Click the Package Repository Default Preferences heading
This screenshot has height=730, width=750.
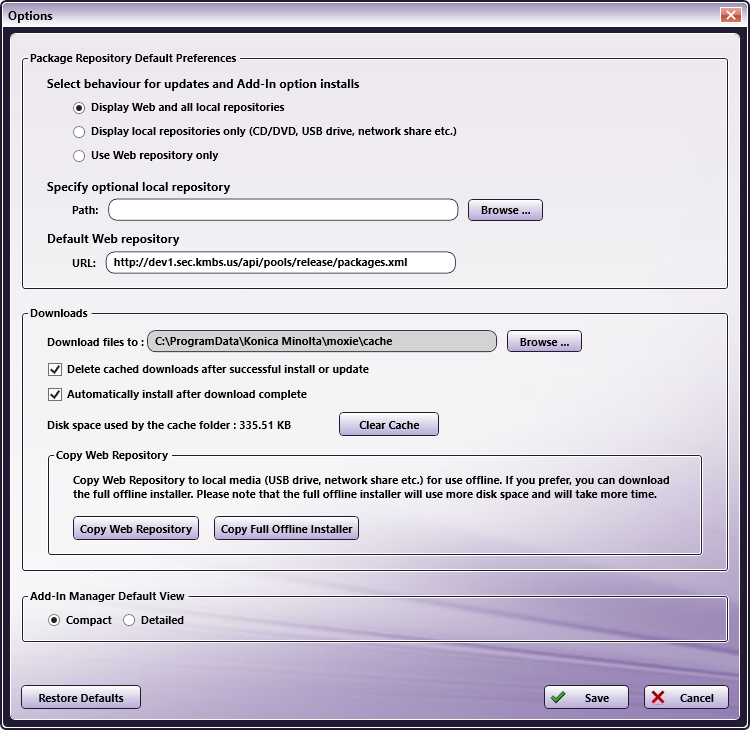click(133, 58)
